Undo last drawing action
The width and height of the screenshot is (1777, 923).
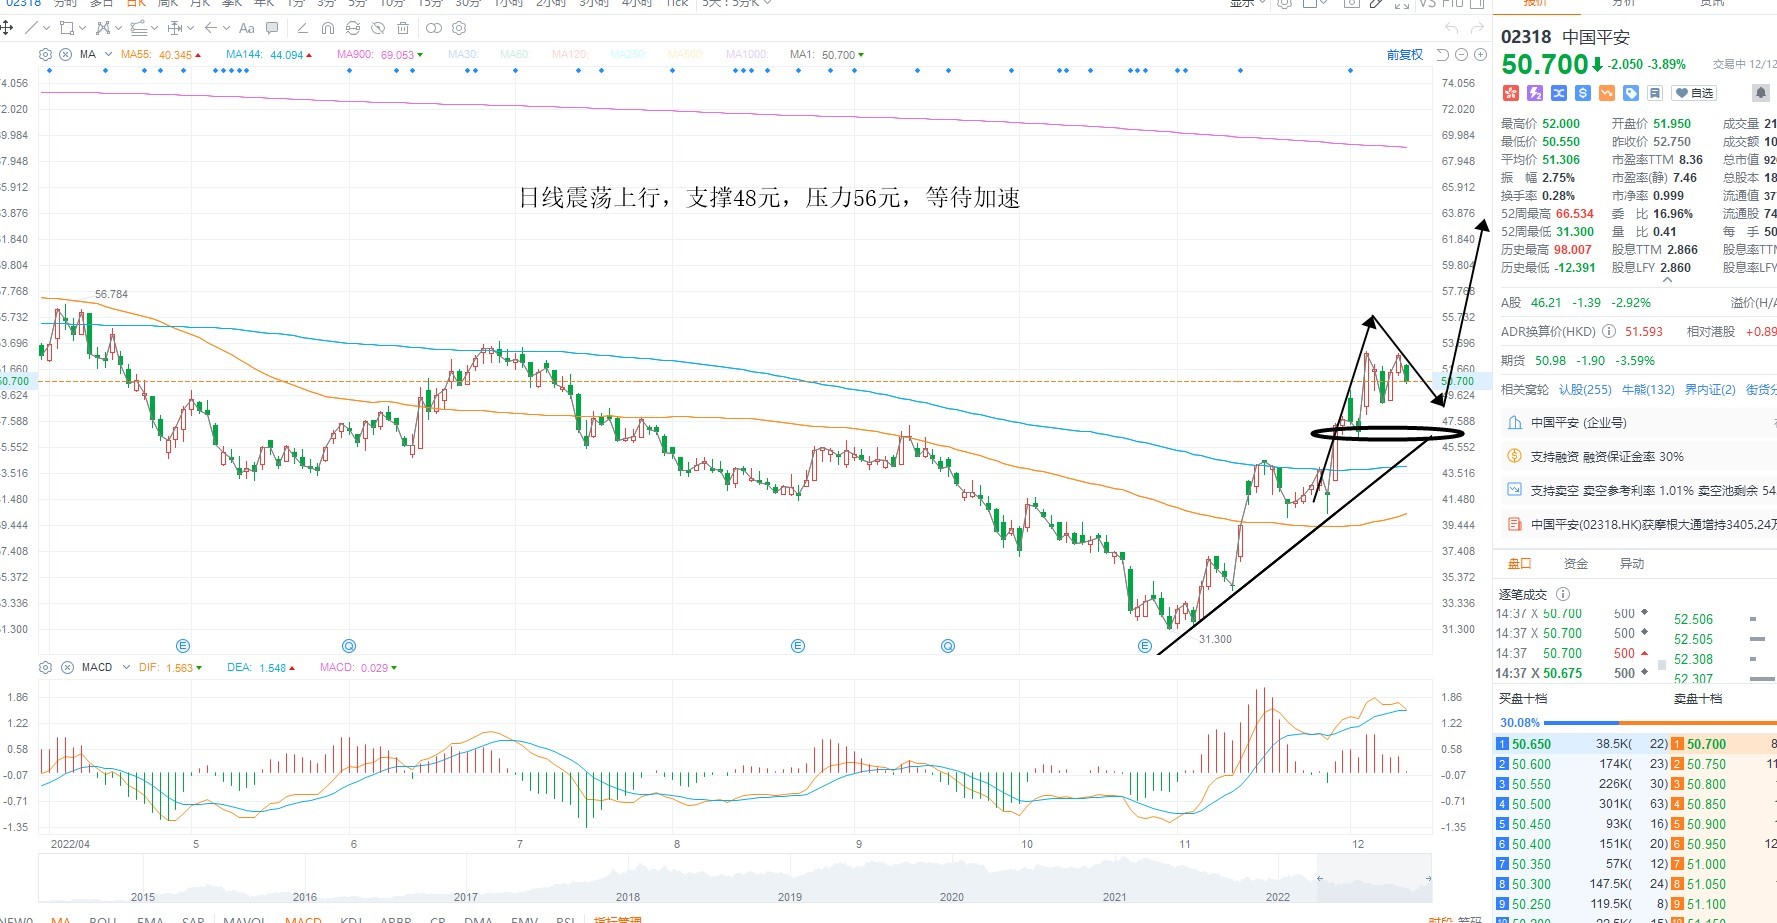tap(1451, 28)
